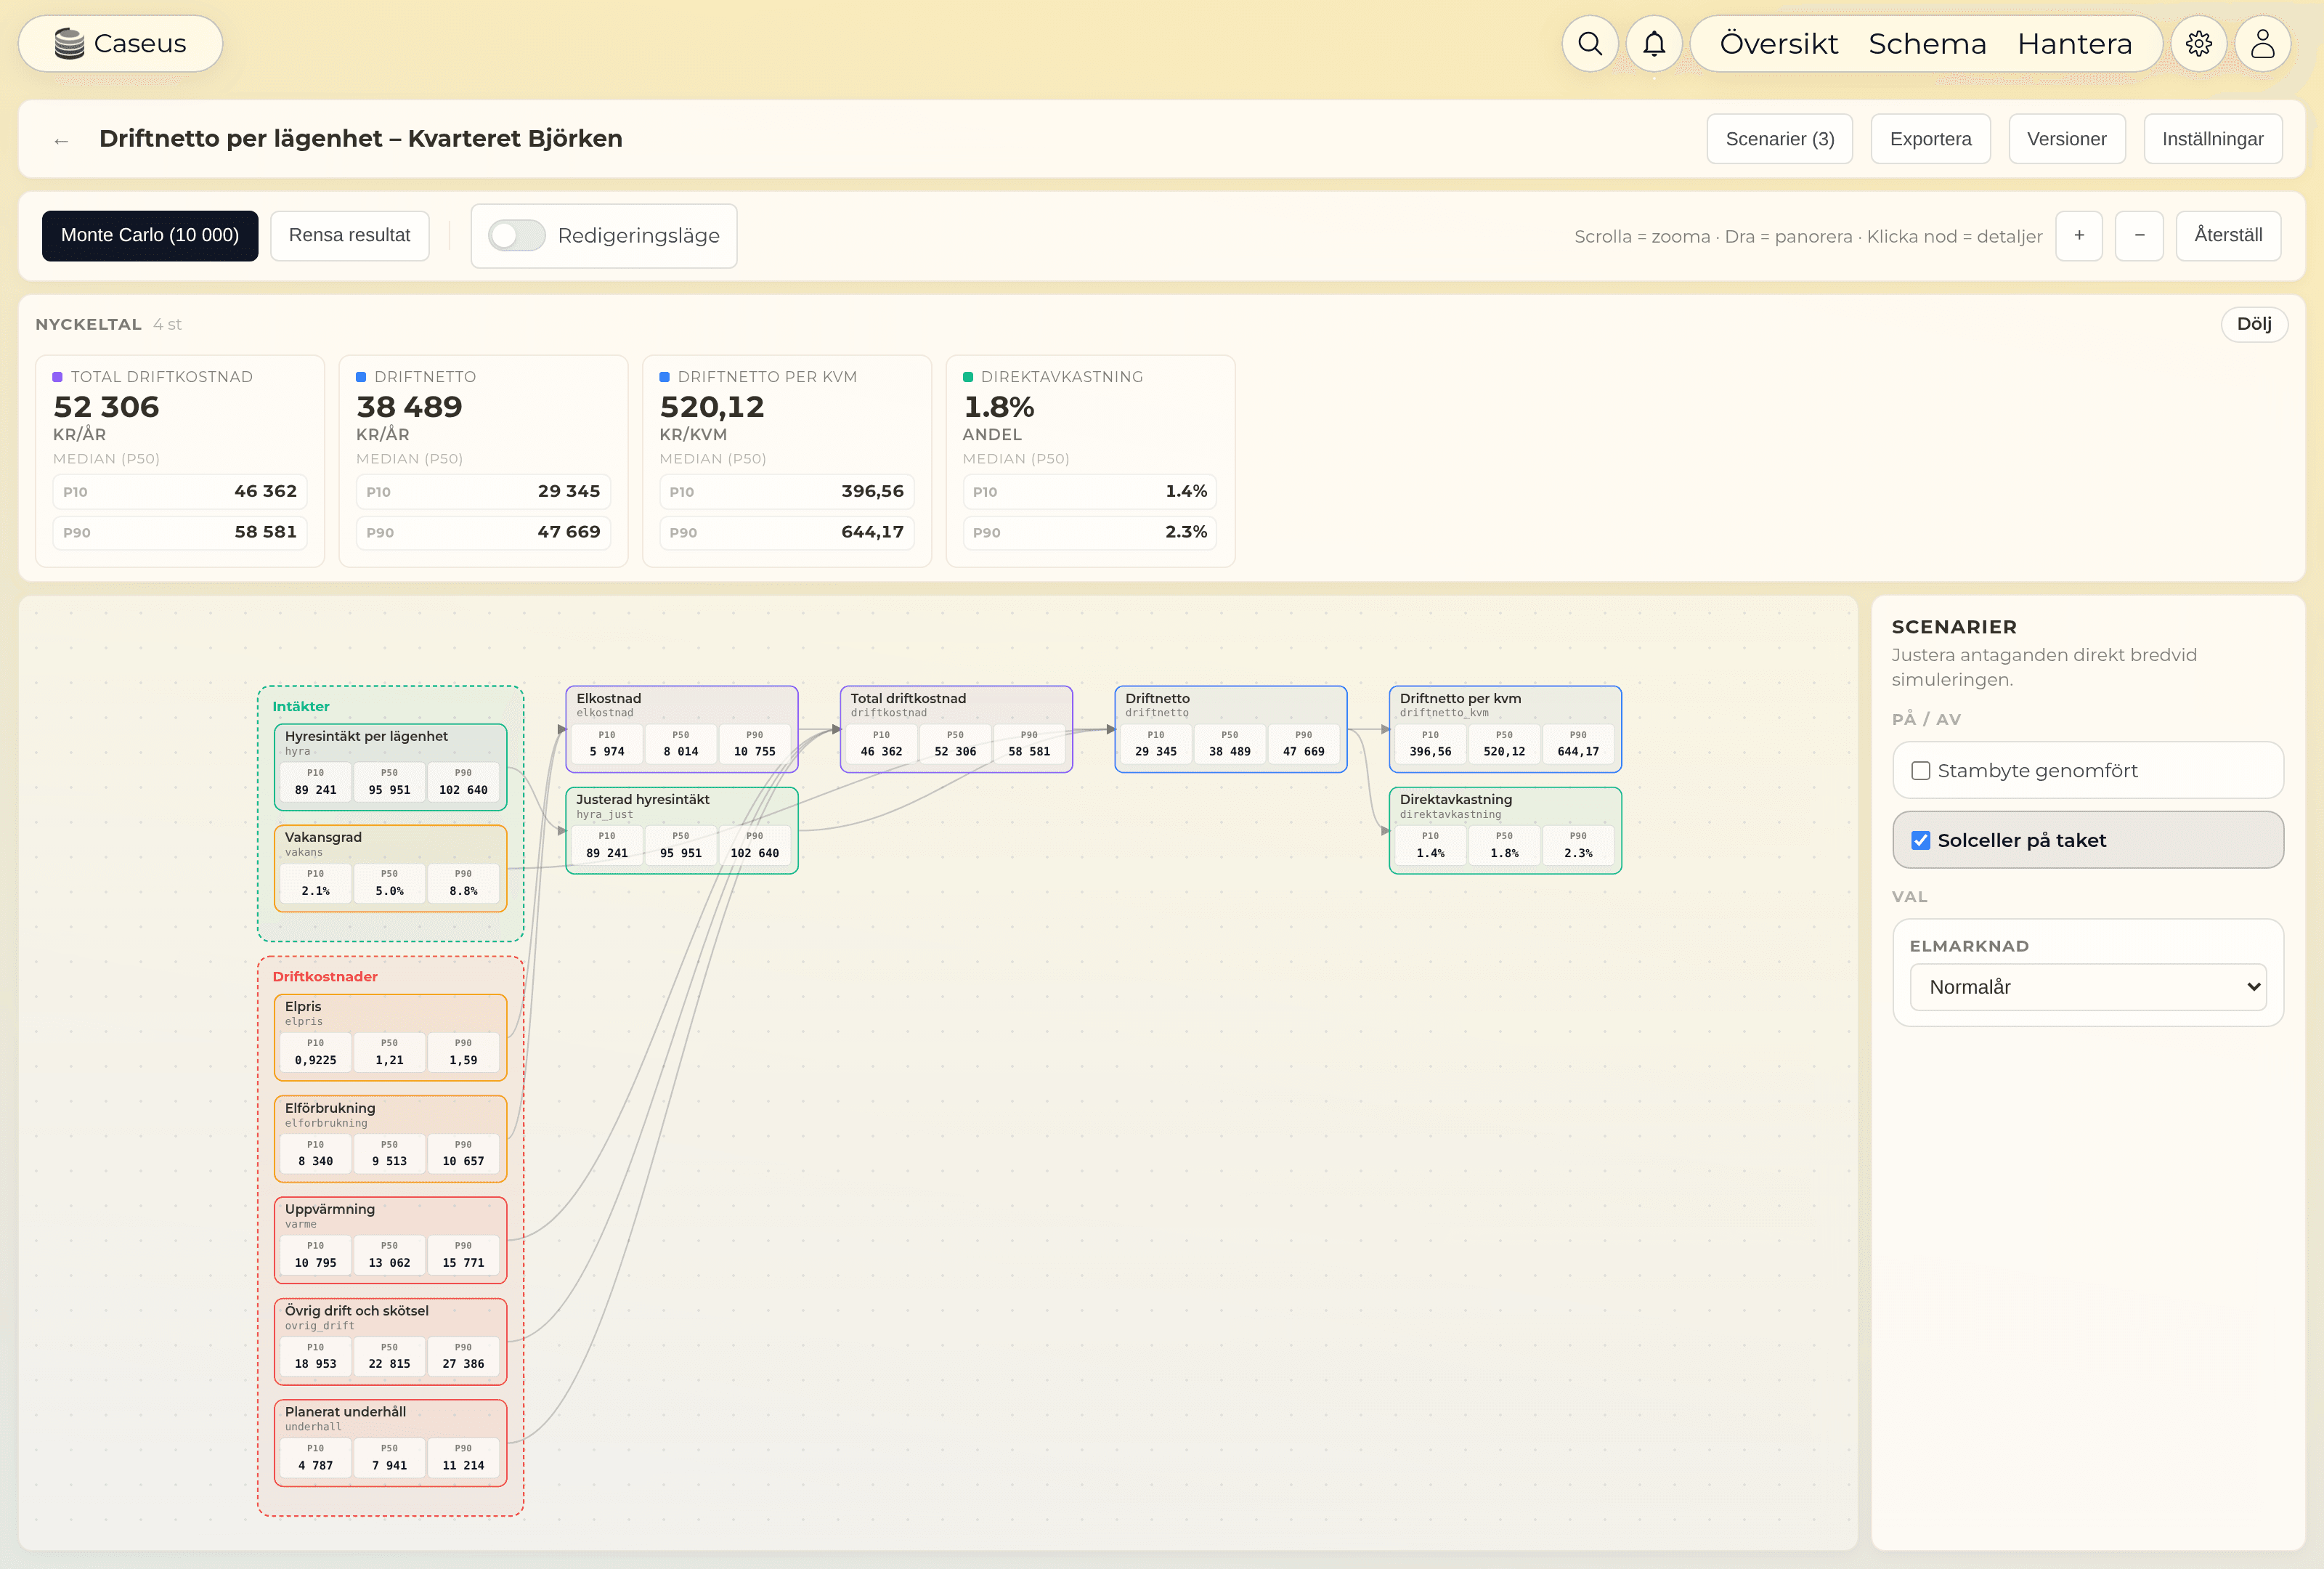This screenshot has width=2324, height=1569.
Task: Select the Driftnetto KPI card
Action: pyautogui.click(x=483, y=461)
